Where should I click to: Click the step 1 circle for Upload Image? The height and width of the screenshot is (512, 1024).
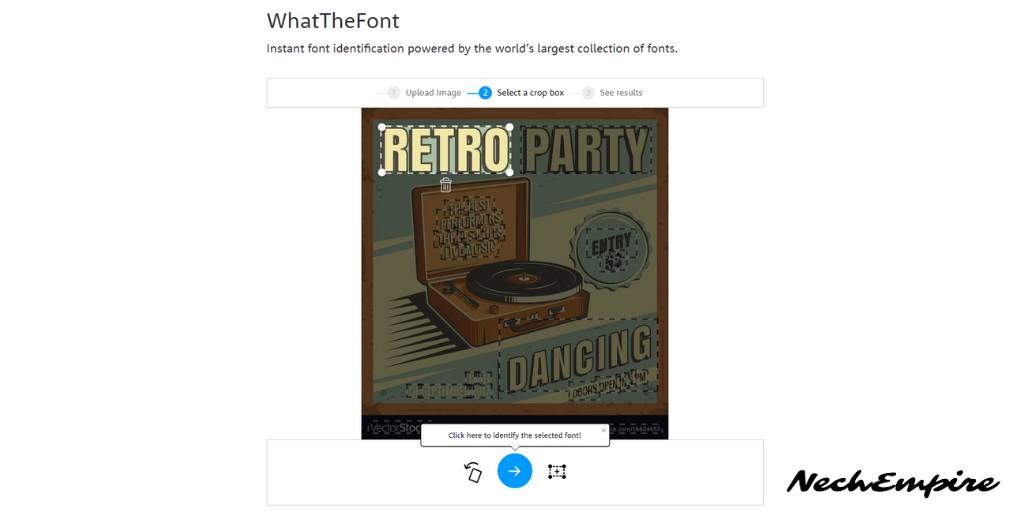[x=393, y=93]
